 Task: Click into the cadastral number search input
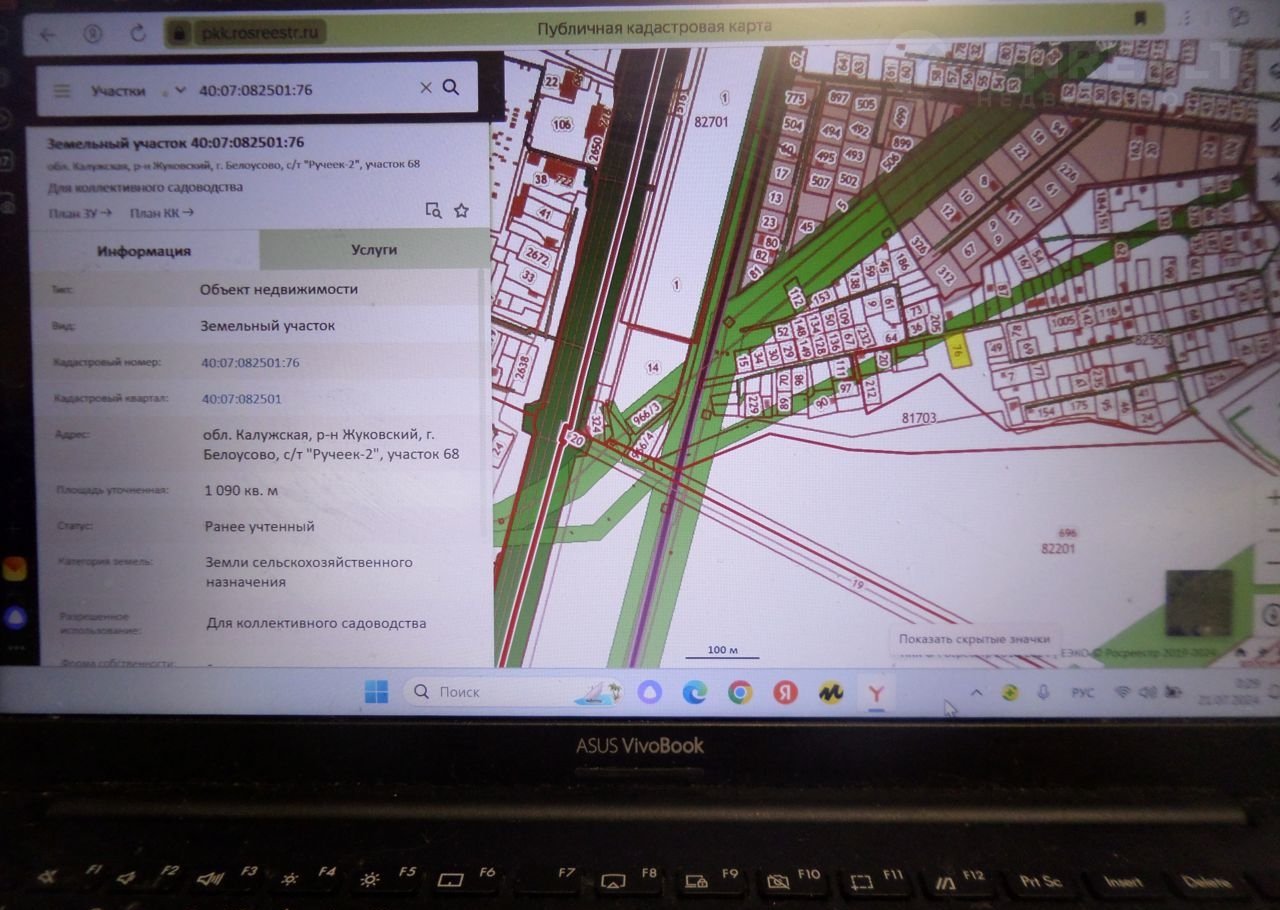(300, 90)
